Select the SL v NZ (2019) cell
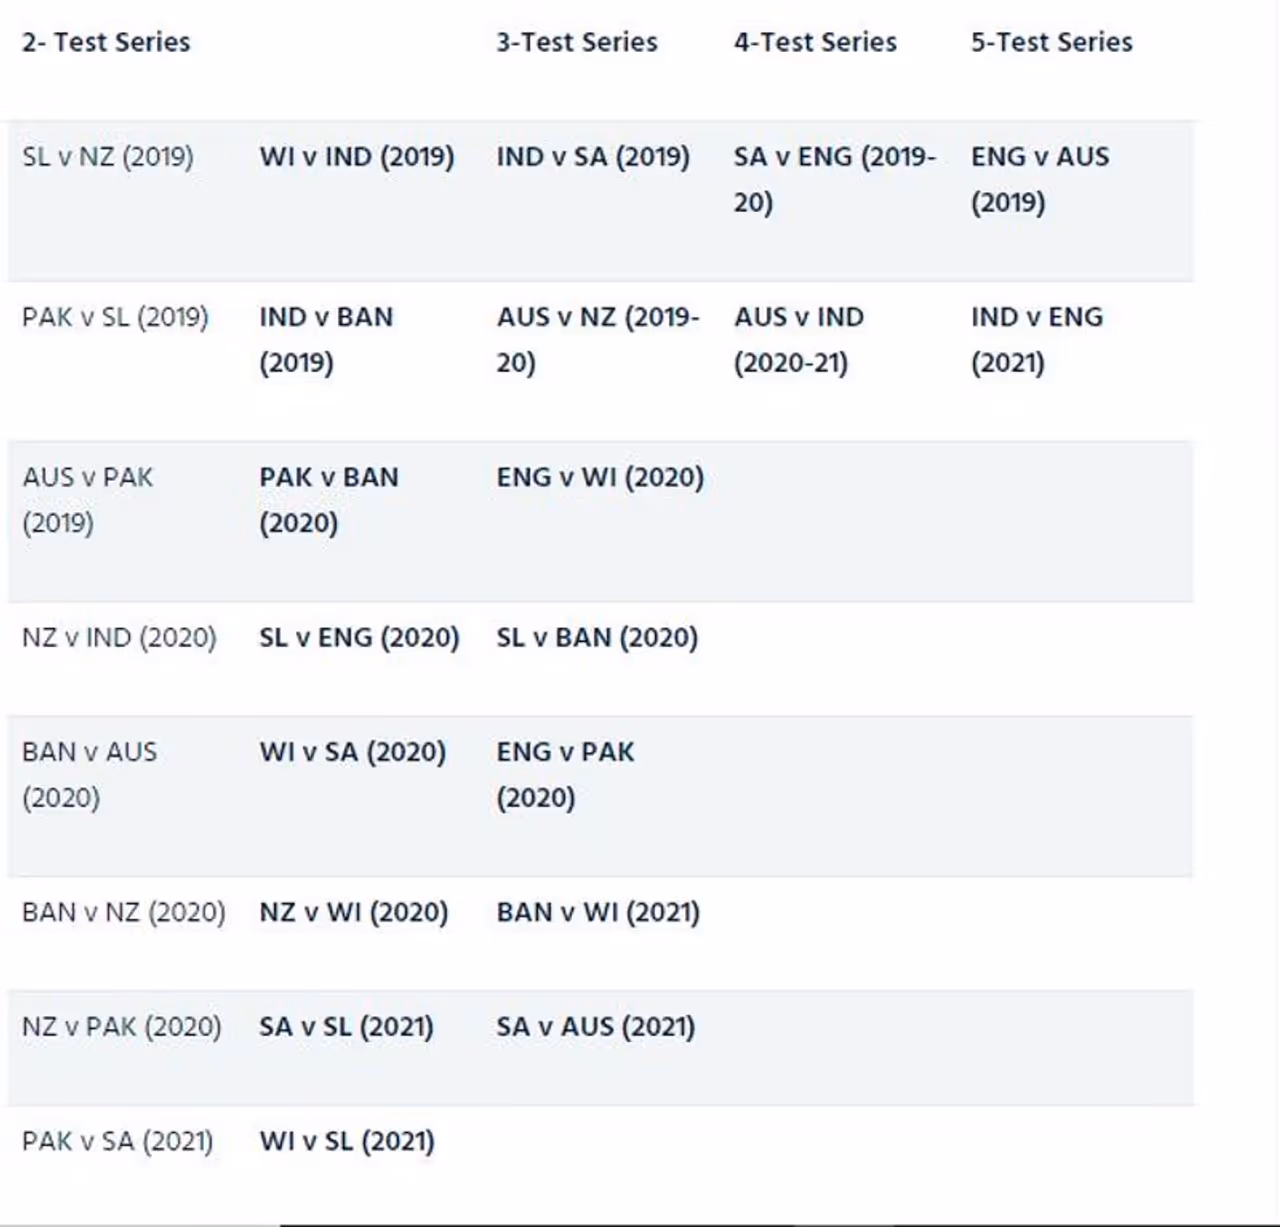The height and width of the screenshot is (1227, 1280). [108, 157]
